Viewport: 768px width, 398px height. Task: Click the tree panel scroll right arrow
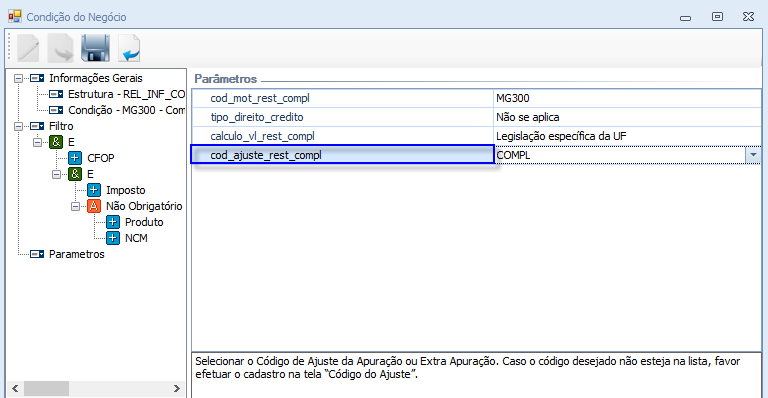click(177, 389)
